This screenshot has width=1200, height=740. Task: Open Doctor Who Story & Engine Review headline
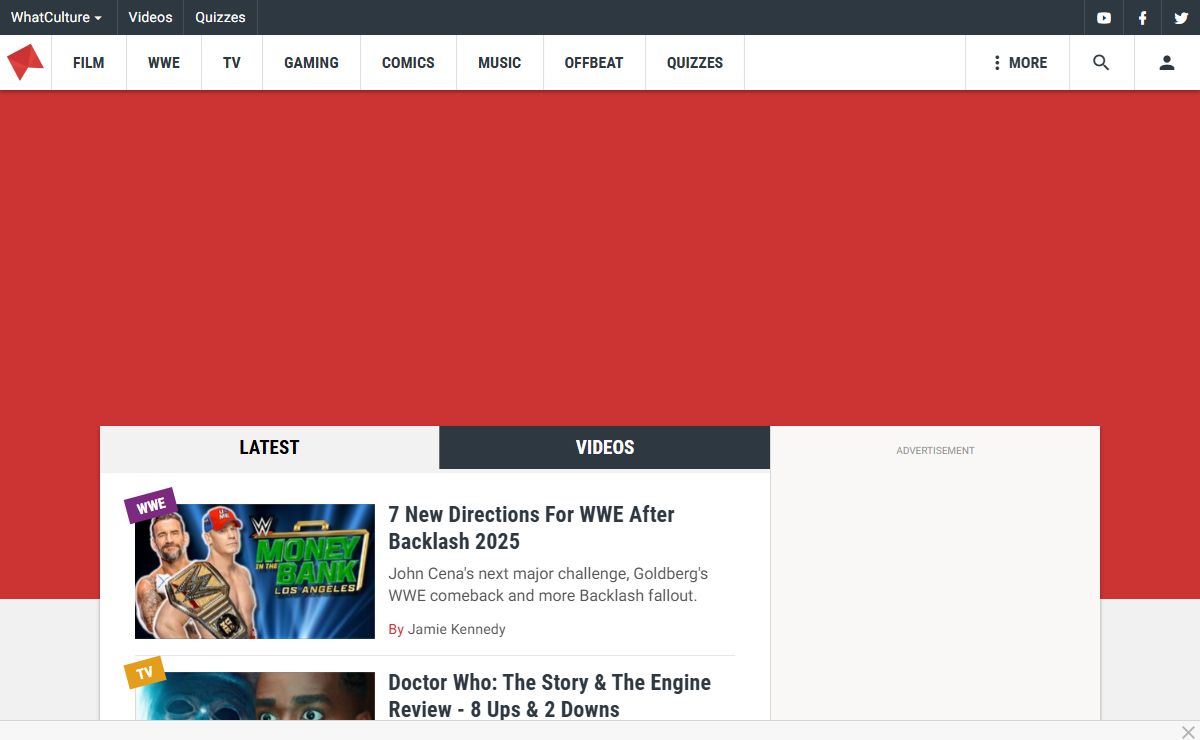pyautogui.click(x=549, y=696)
